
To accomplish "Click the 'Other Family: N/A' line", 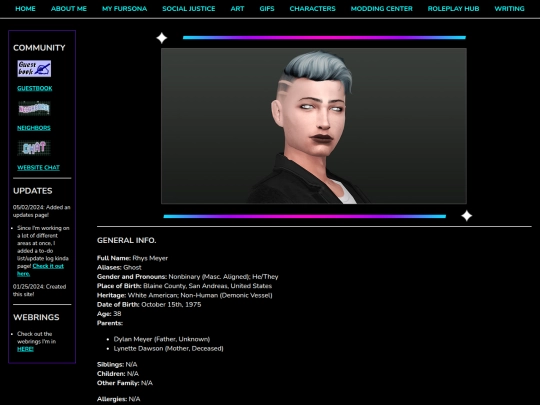I will (x=125, y=383).
